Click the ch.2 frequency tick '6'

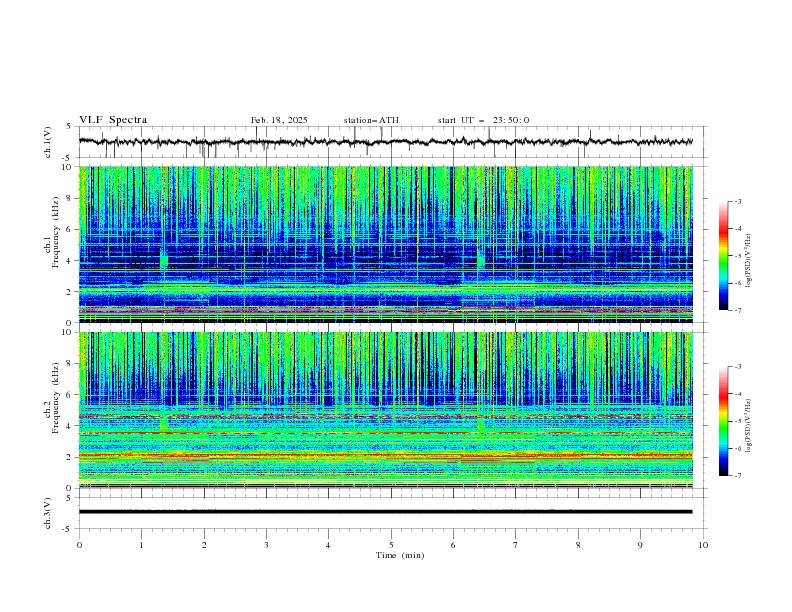pos(69,395)
